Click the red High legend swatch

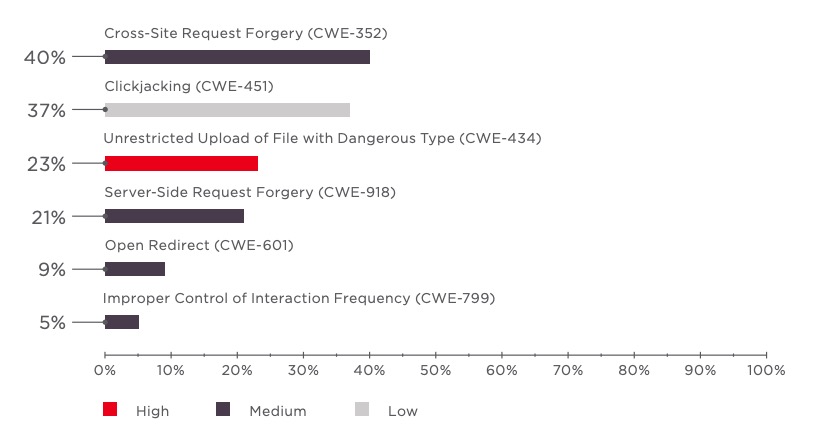[110, 410]
